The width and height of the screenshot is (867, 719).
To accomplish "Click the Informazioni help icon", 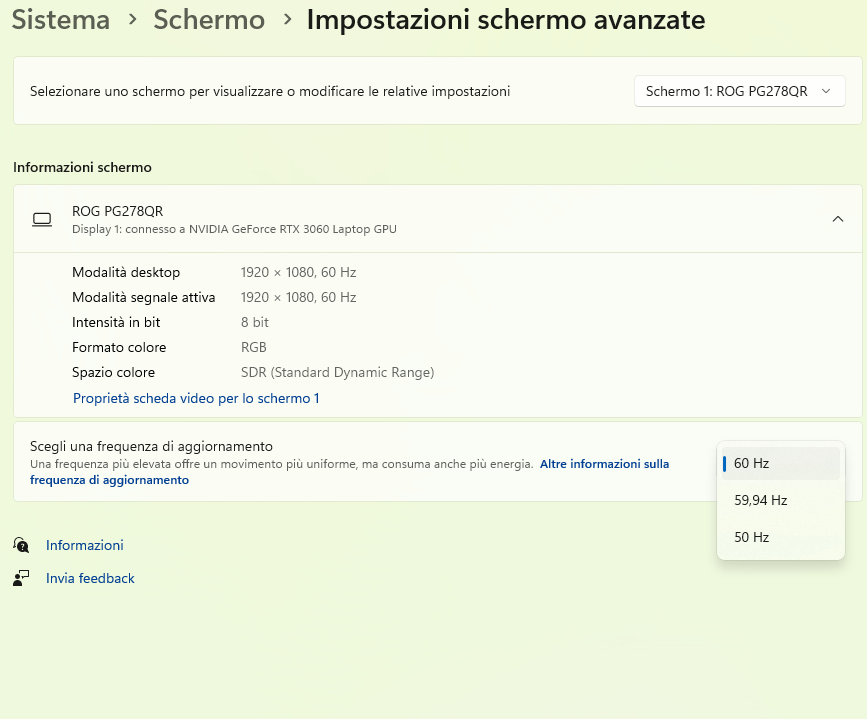I will point(21,545).
